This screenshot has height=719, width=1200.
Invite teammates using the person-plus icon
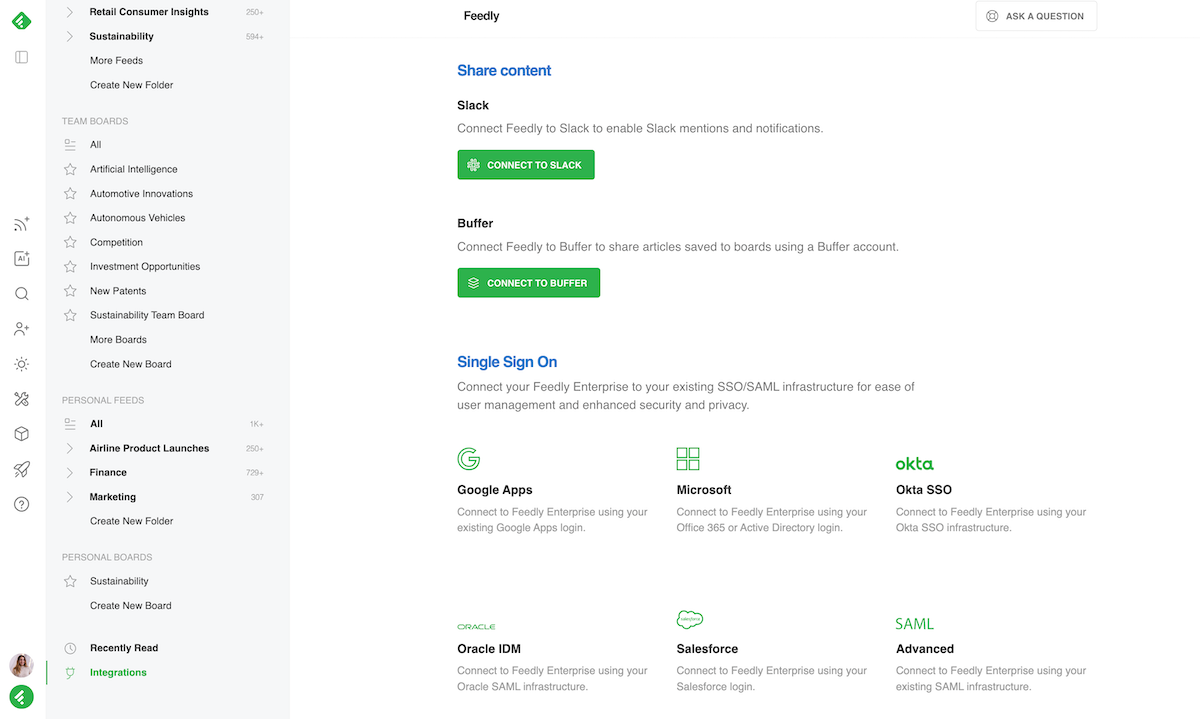click(x=21, y=328)
